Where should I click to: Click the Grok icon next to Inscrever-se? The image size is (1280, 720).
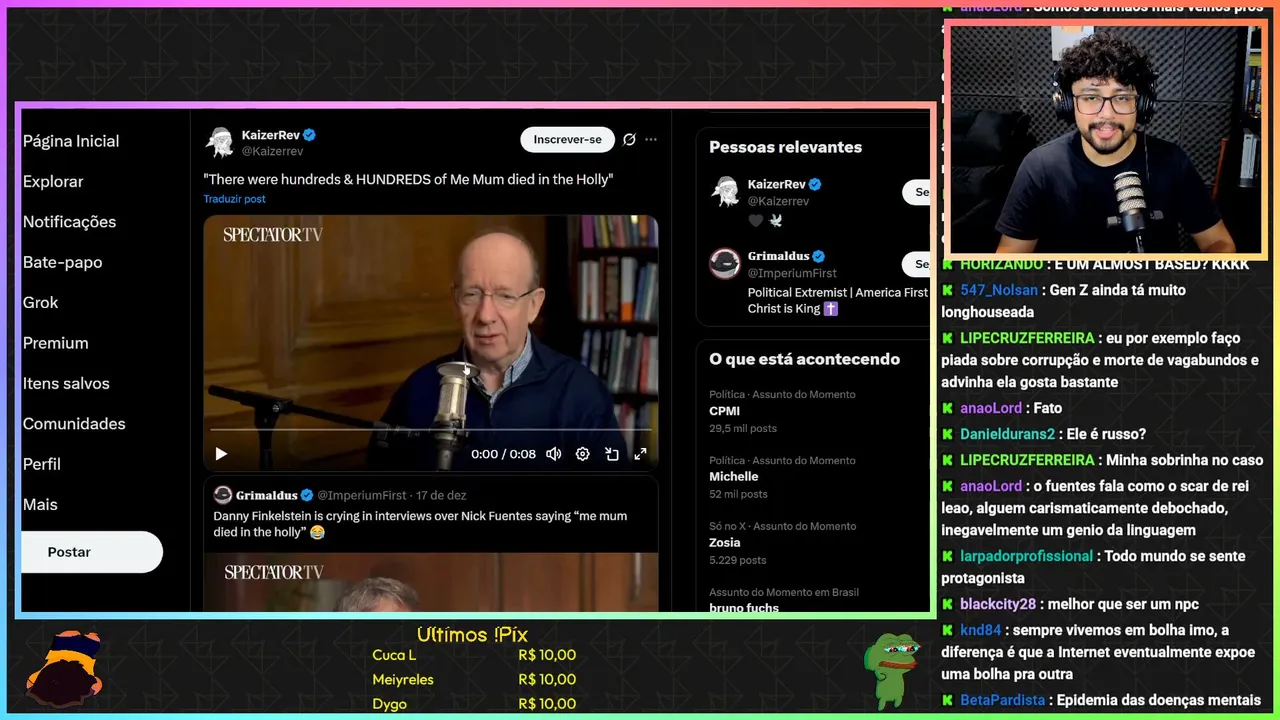pos(629,139)
